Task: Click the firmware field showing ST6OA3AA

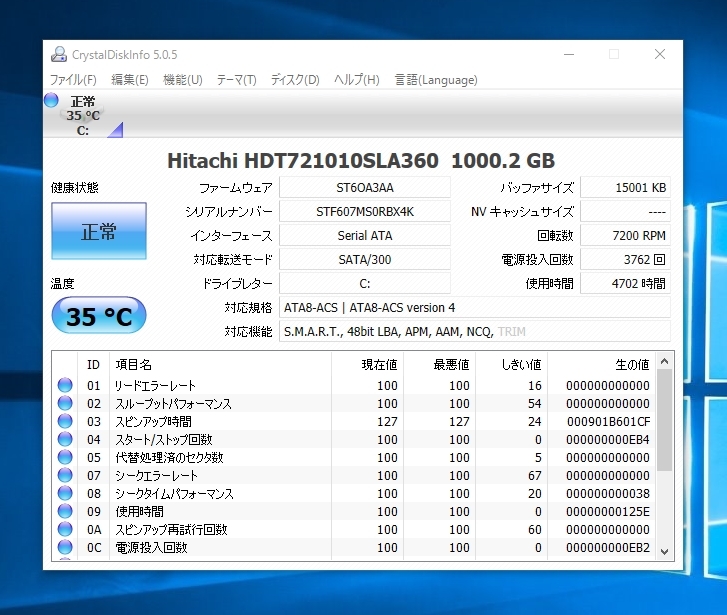Action: tap(364, 187)
